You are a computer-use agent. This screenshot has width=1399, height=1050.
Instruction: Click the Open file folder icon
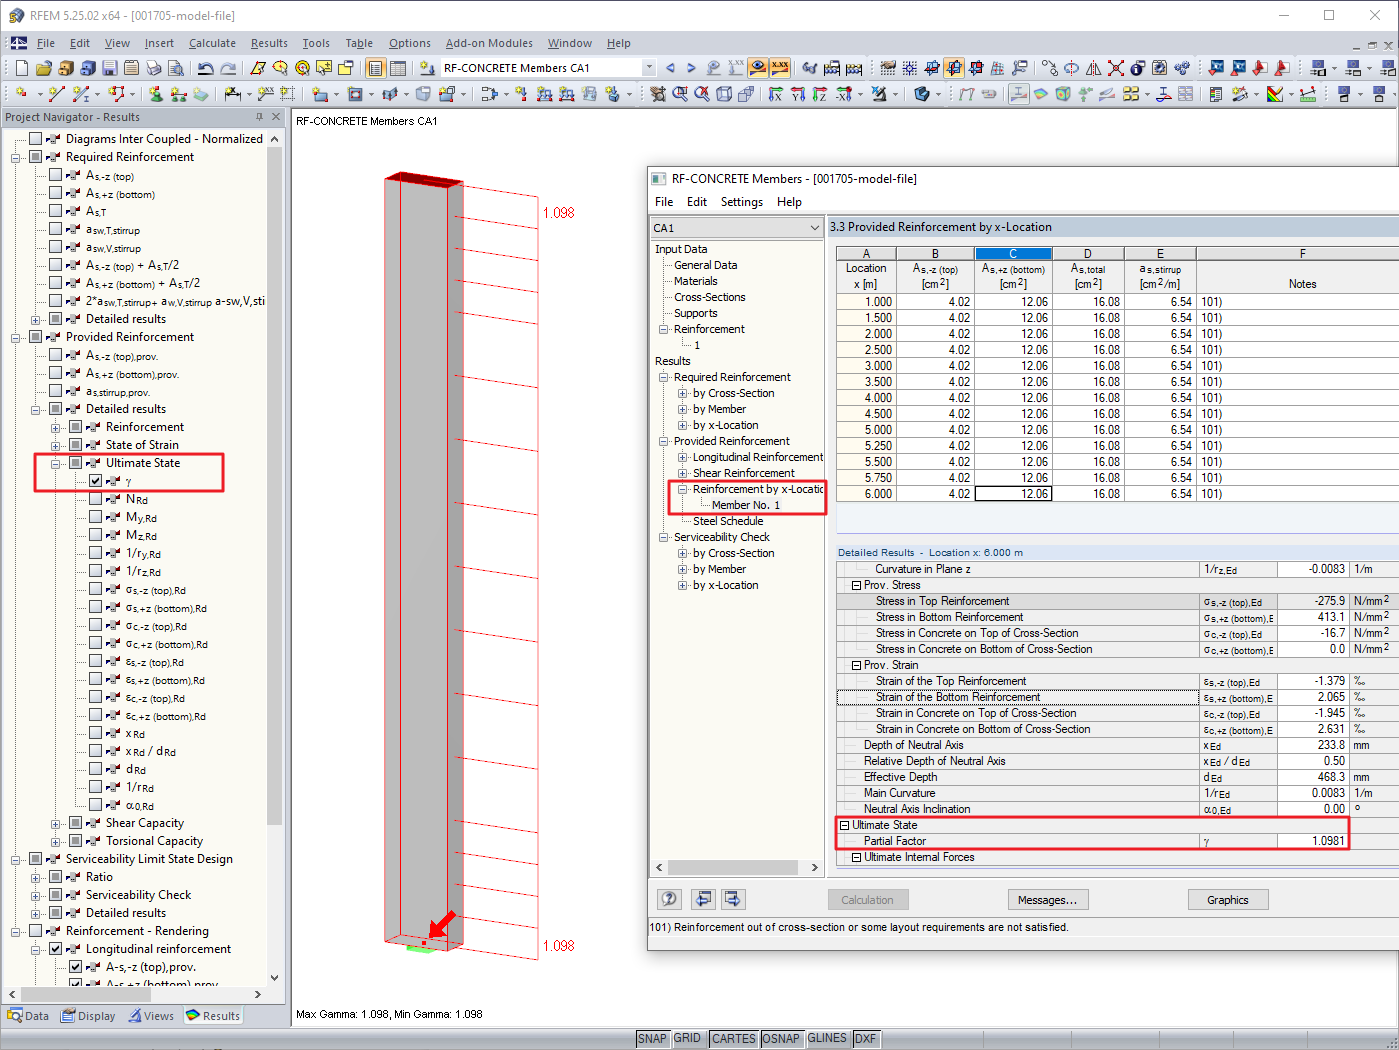pyautogui.click(x=43, y=68)
